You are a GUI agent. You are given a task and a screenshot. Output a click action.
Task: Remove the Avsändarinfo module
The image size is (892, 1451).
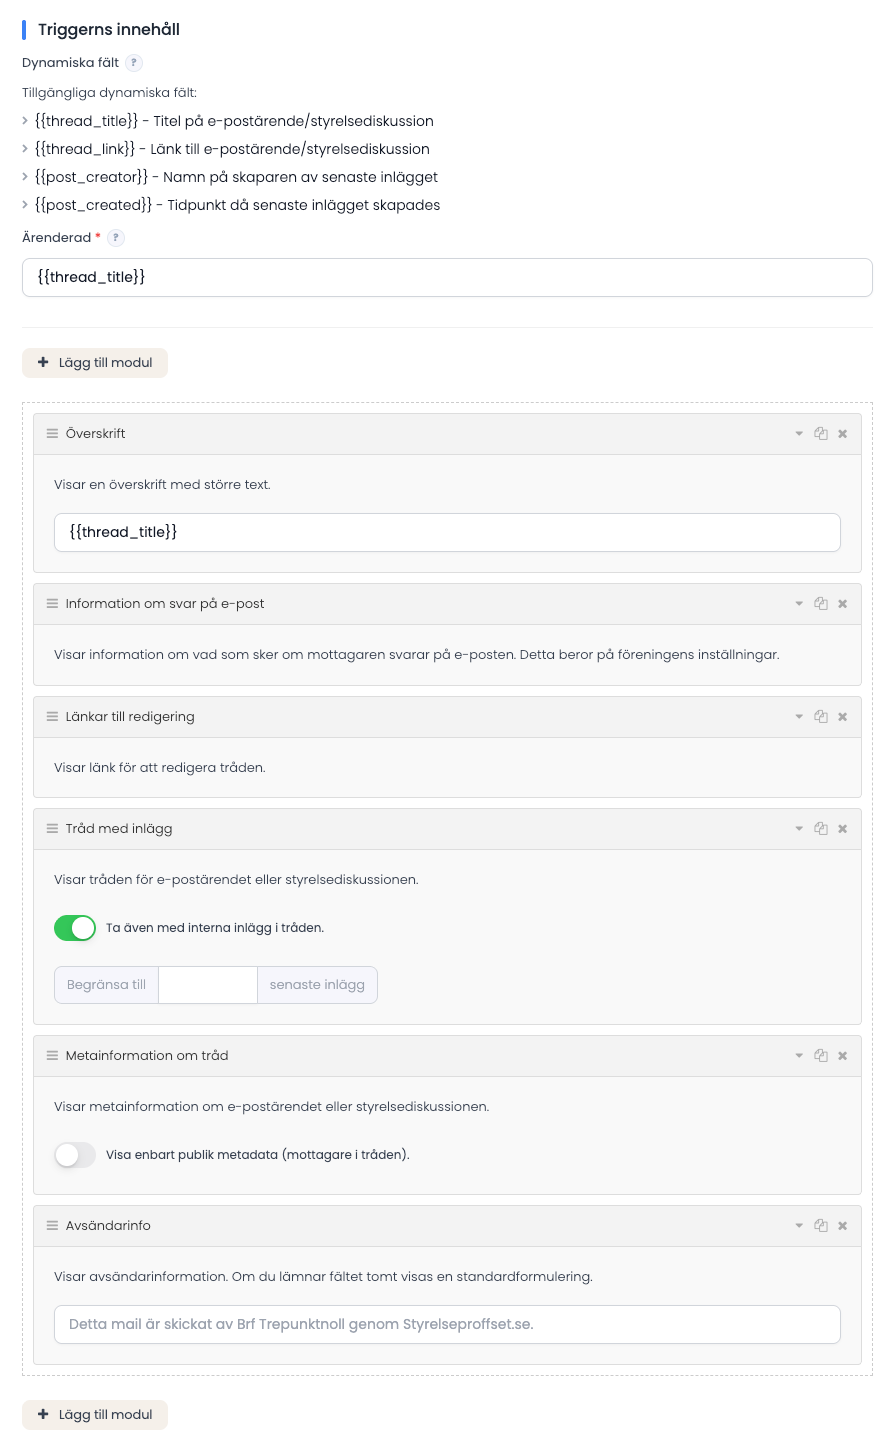point(843,1226)
